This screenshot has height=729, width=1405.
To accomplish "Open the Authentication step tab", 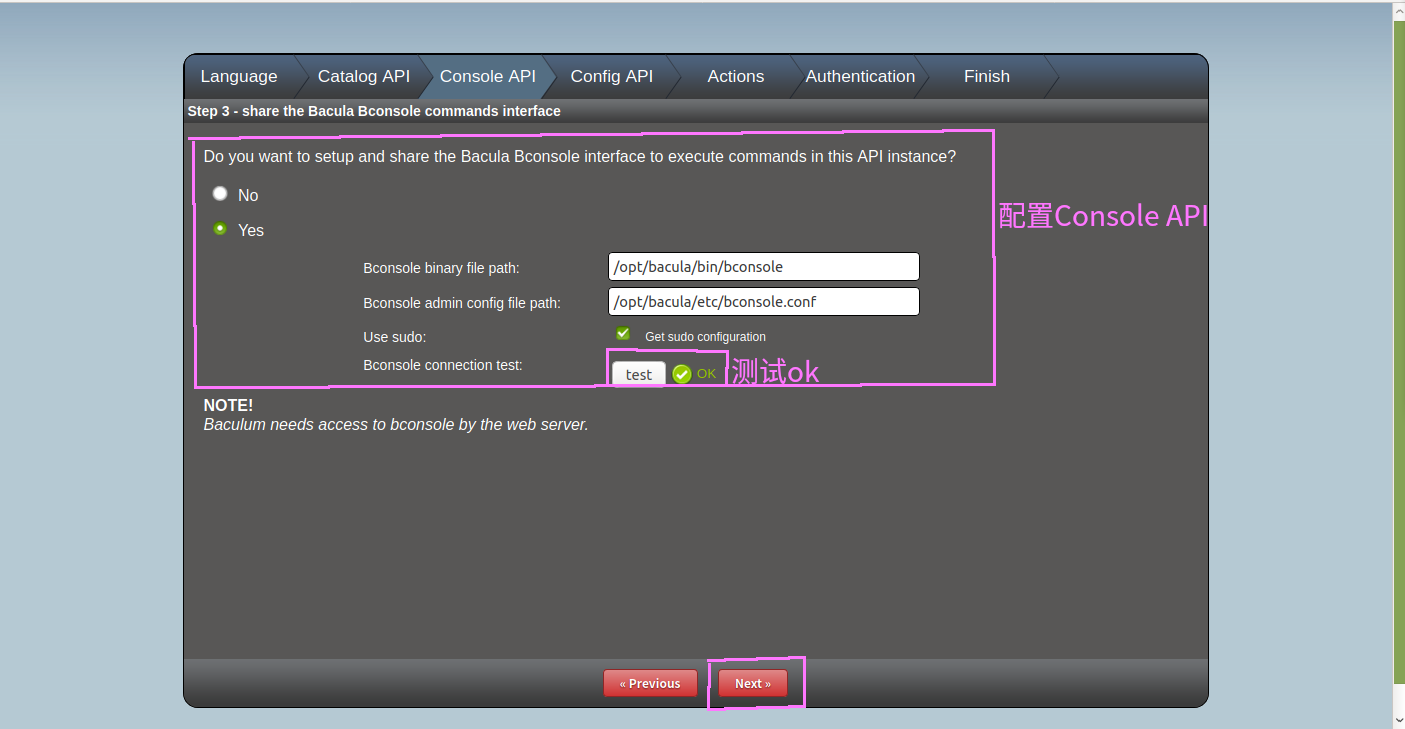I will point(860,77).
